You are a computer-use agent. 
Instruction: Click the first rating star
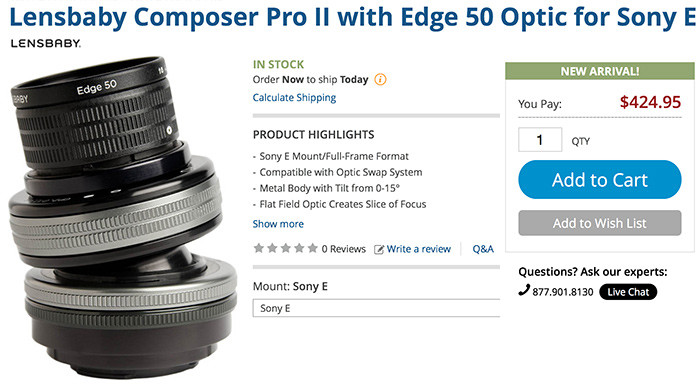258,248
